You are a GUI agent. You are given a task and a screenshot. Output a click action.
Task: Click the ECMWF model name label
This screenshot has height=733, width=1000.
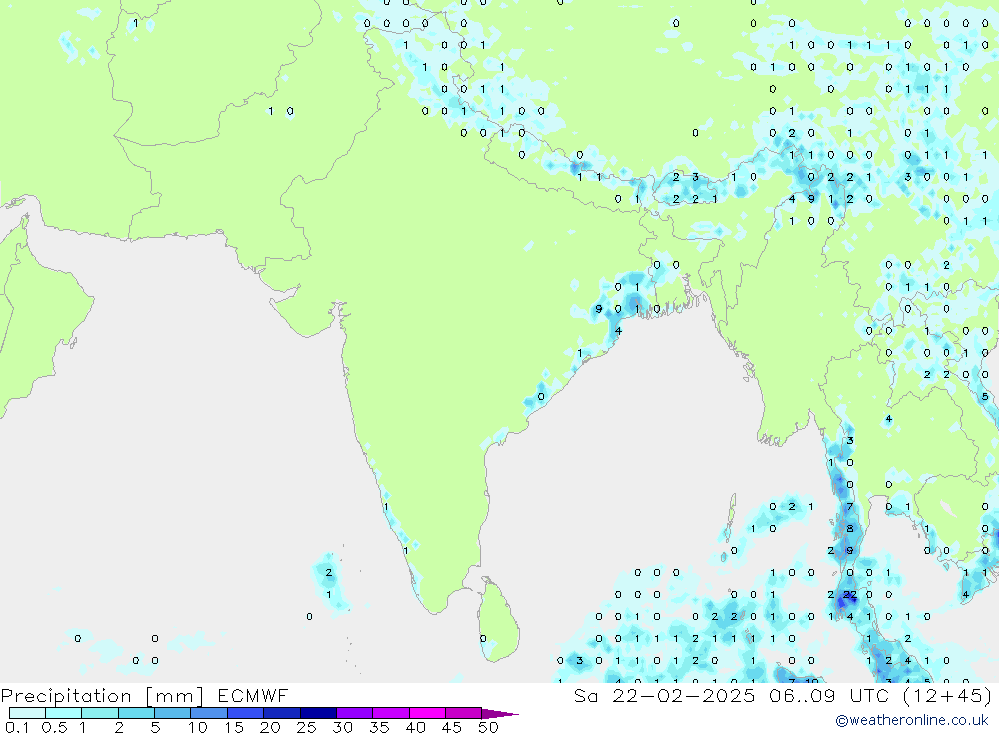(x=253, y=695)
